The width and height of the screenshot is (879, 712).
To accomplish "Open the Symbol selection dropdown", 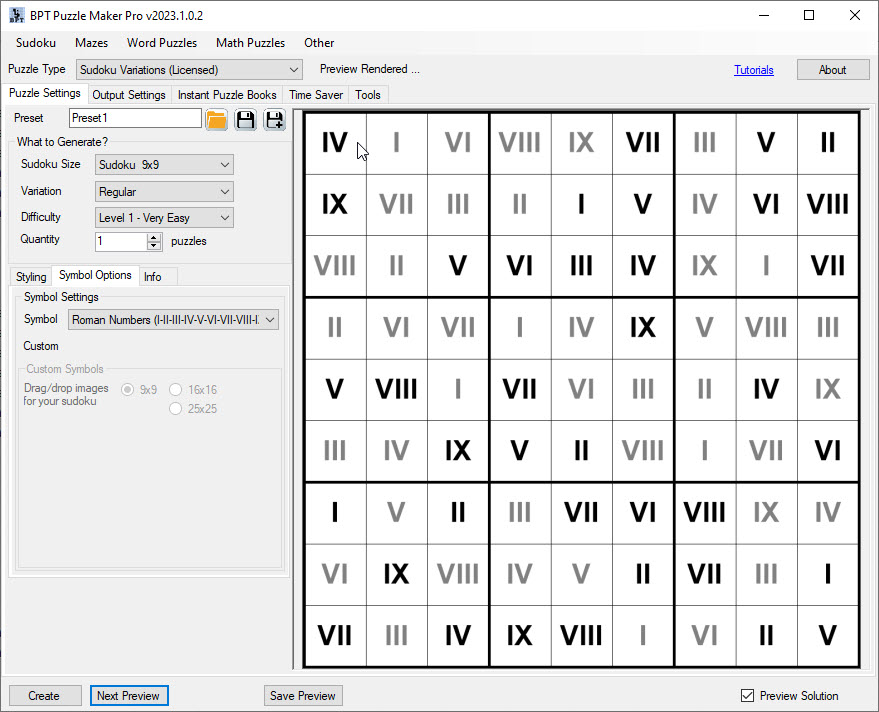I will click(x=270, y=319).
